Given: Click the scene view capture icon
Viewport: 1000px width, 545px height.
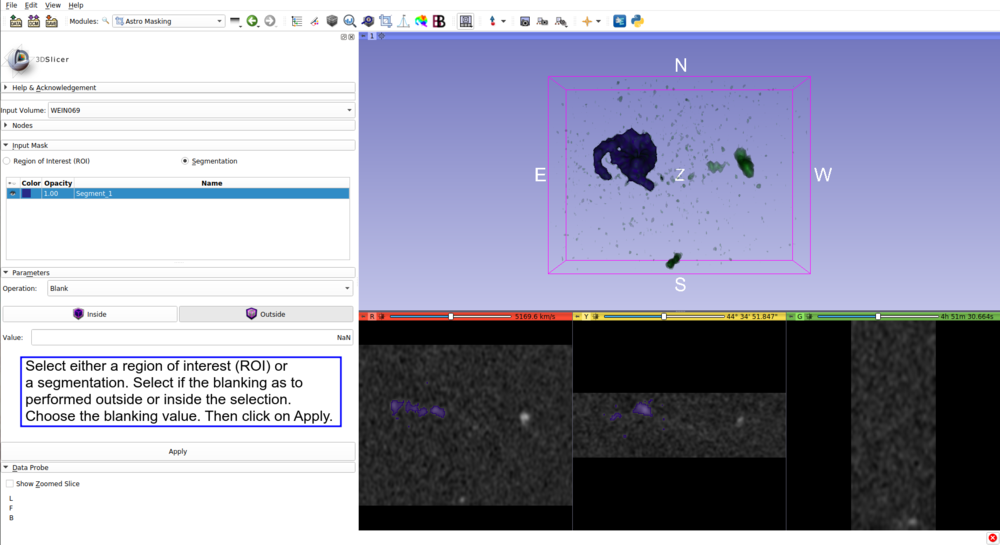Looking at the screenshot, I should [542, 21].
